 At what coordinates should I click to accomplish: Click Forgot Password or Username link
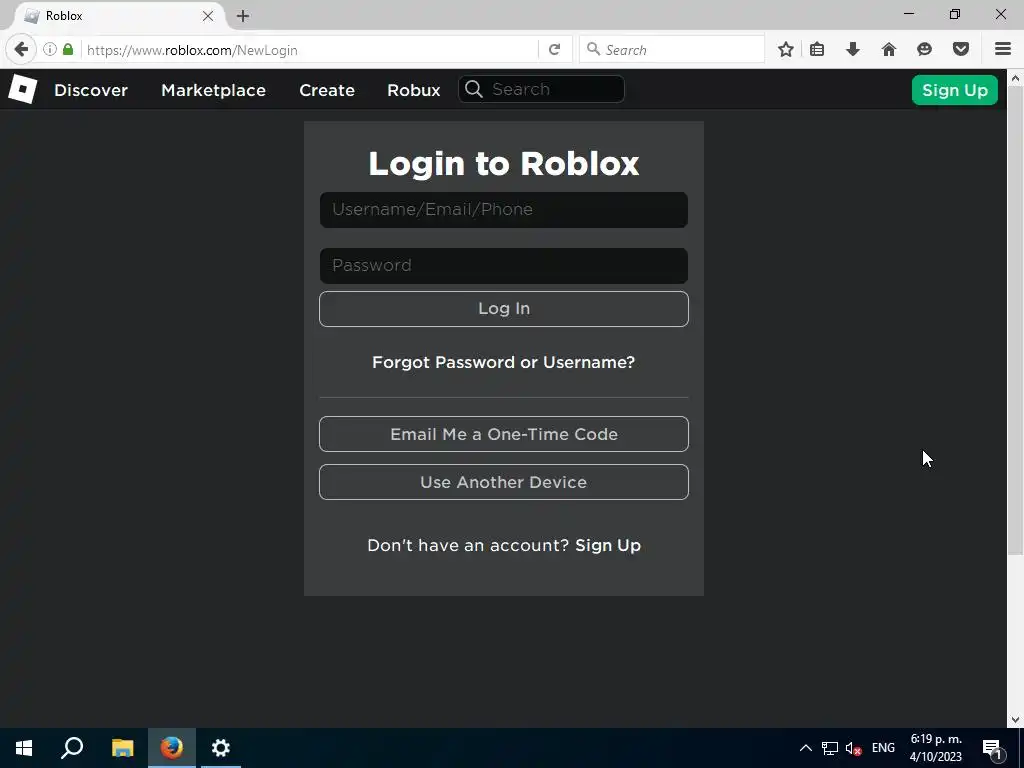(x=504, y=362)
